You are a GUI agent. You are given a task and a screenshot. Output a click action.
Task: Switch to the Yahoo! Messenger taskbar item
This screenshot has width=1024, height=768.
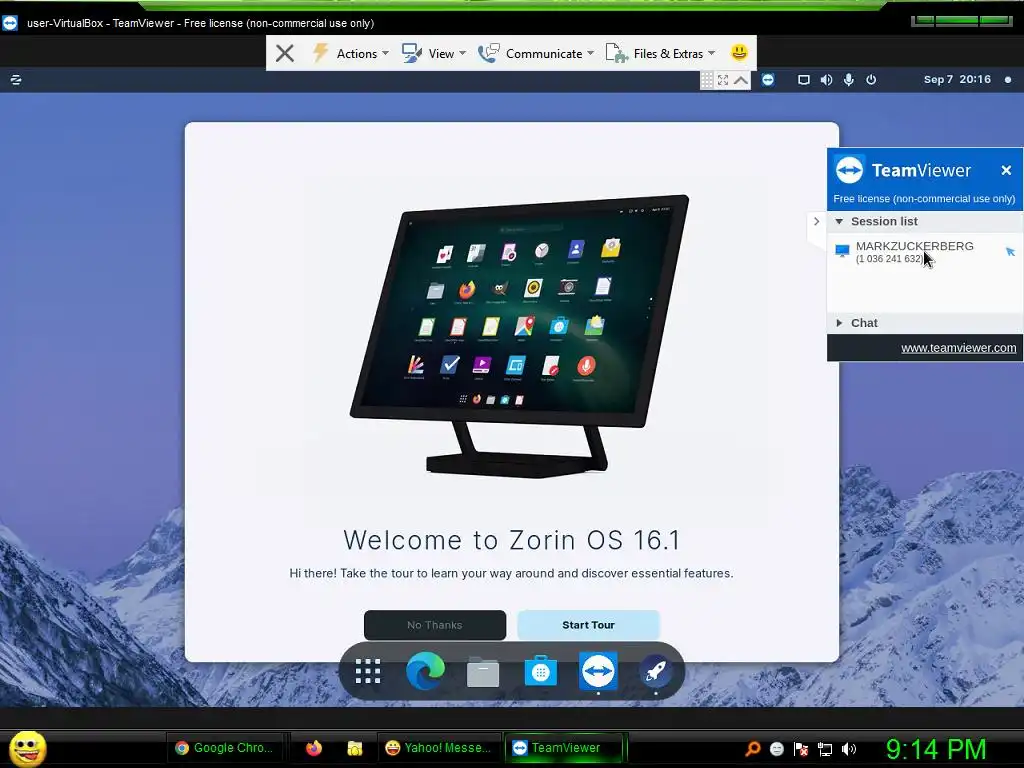[439, 748]
